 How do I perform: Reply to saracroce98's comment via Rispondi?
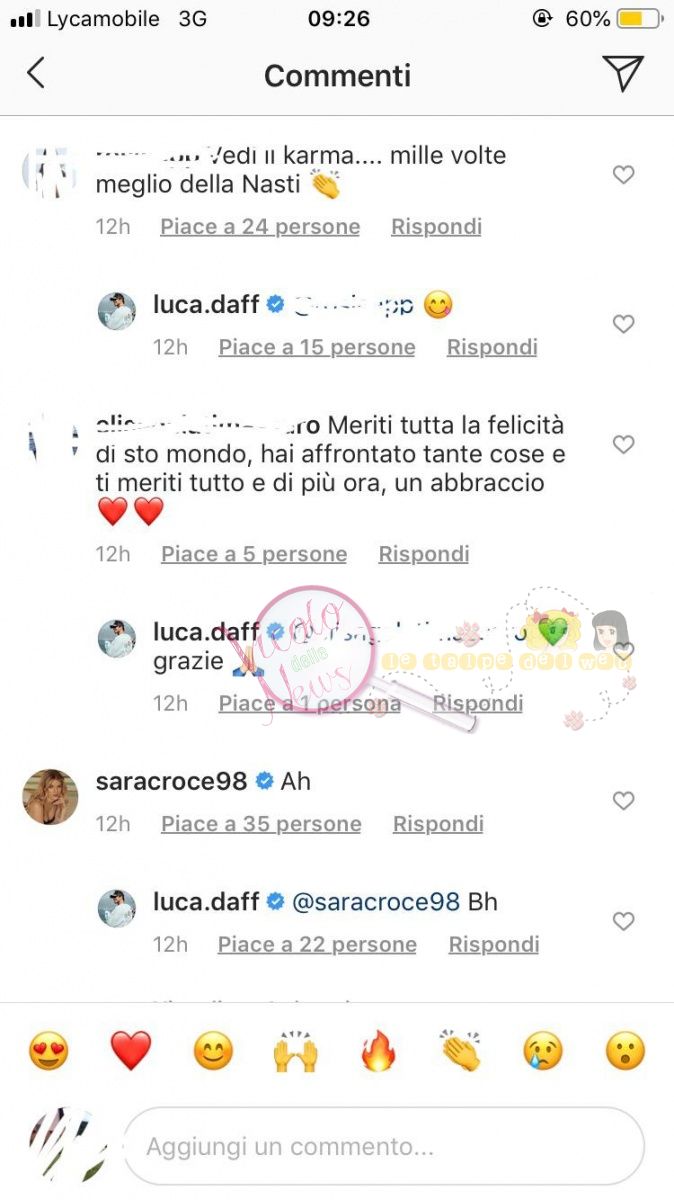tap(438, 824)
